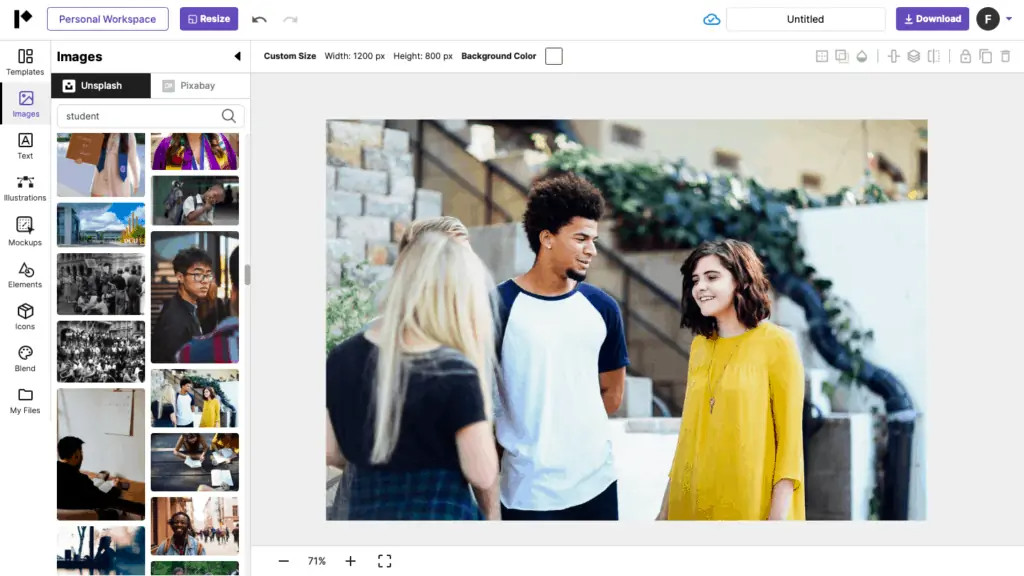Switch to the Unsplash tab
The image size is (1024, 576).
tap(100, 86)
